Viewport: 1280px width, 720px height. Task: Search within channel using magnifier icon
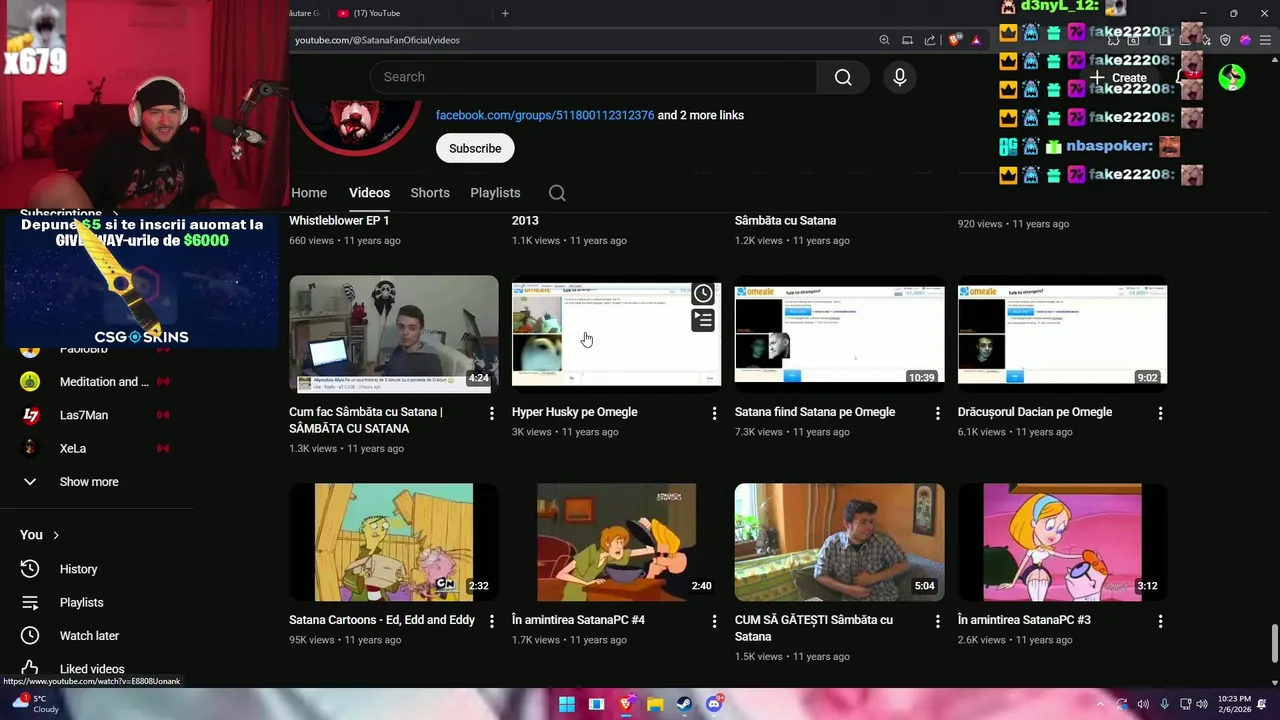click(x=557, y=193)
